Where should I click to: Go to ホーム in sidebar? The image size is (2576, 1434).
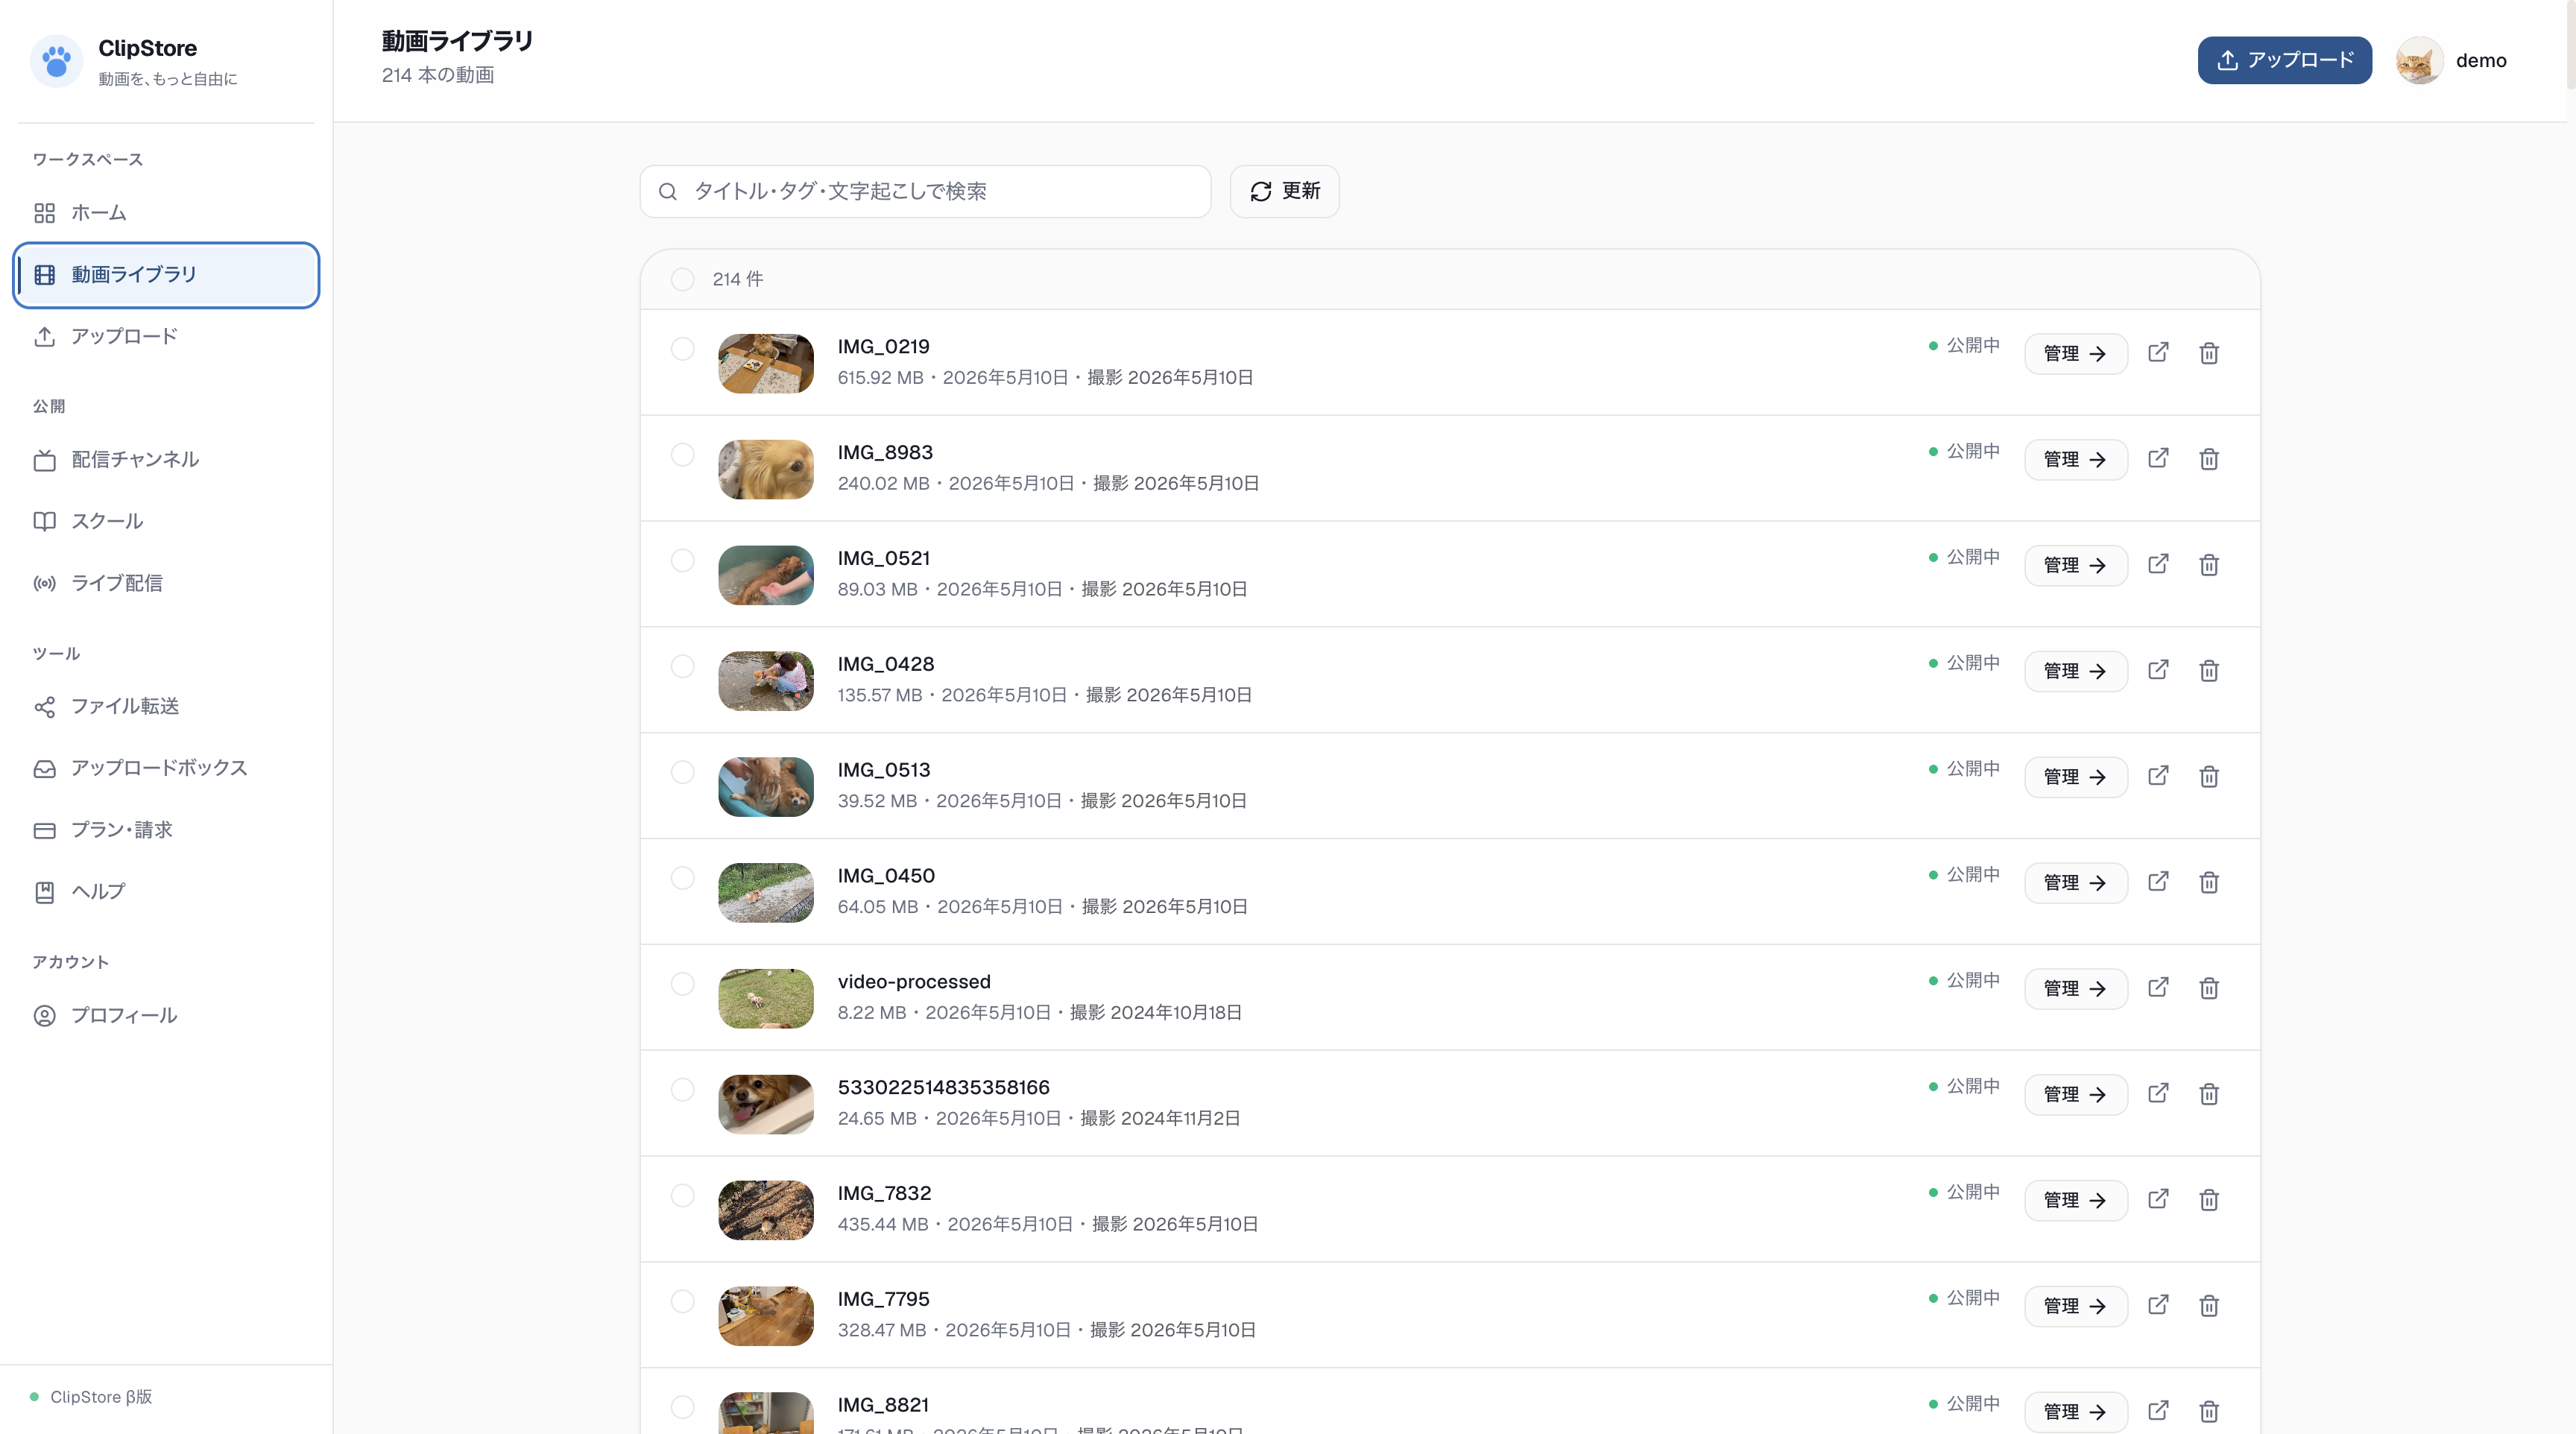pos(166,213)
